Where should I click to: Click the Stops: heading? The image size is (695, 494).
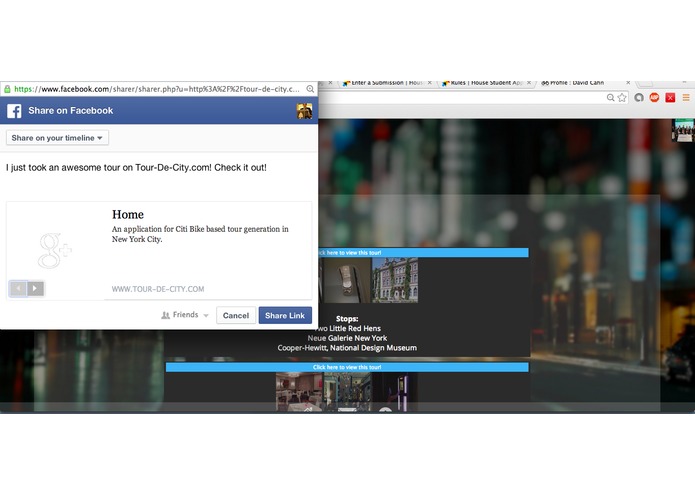(x=347, y=319)
